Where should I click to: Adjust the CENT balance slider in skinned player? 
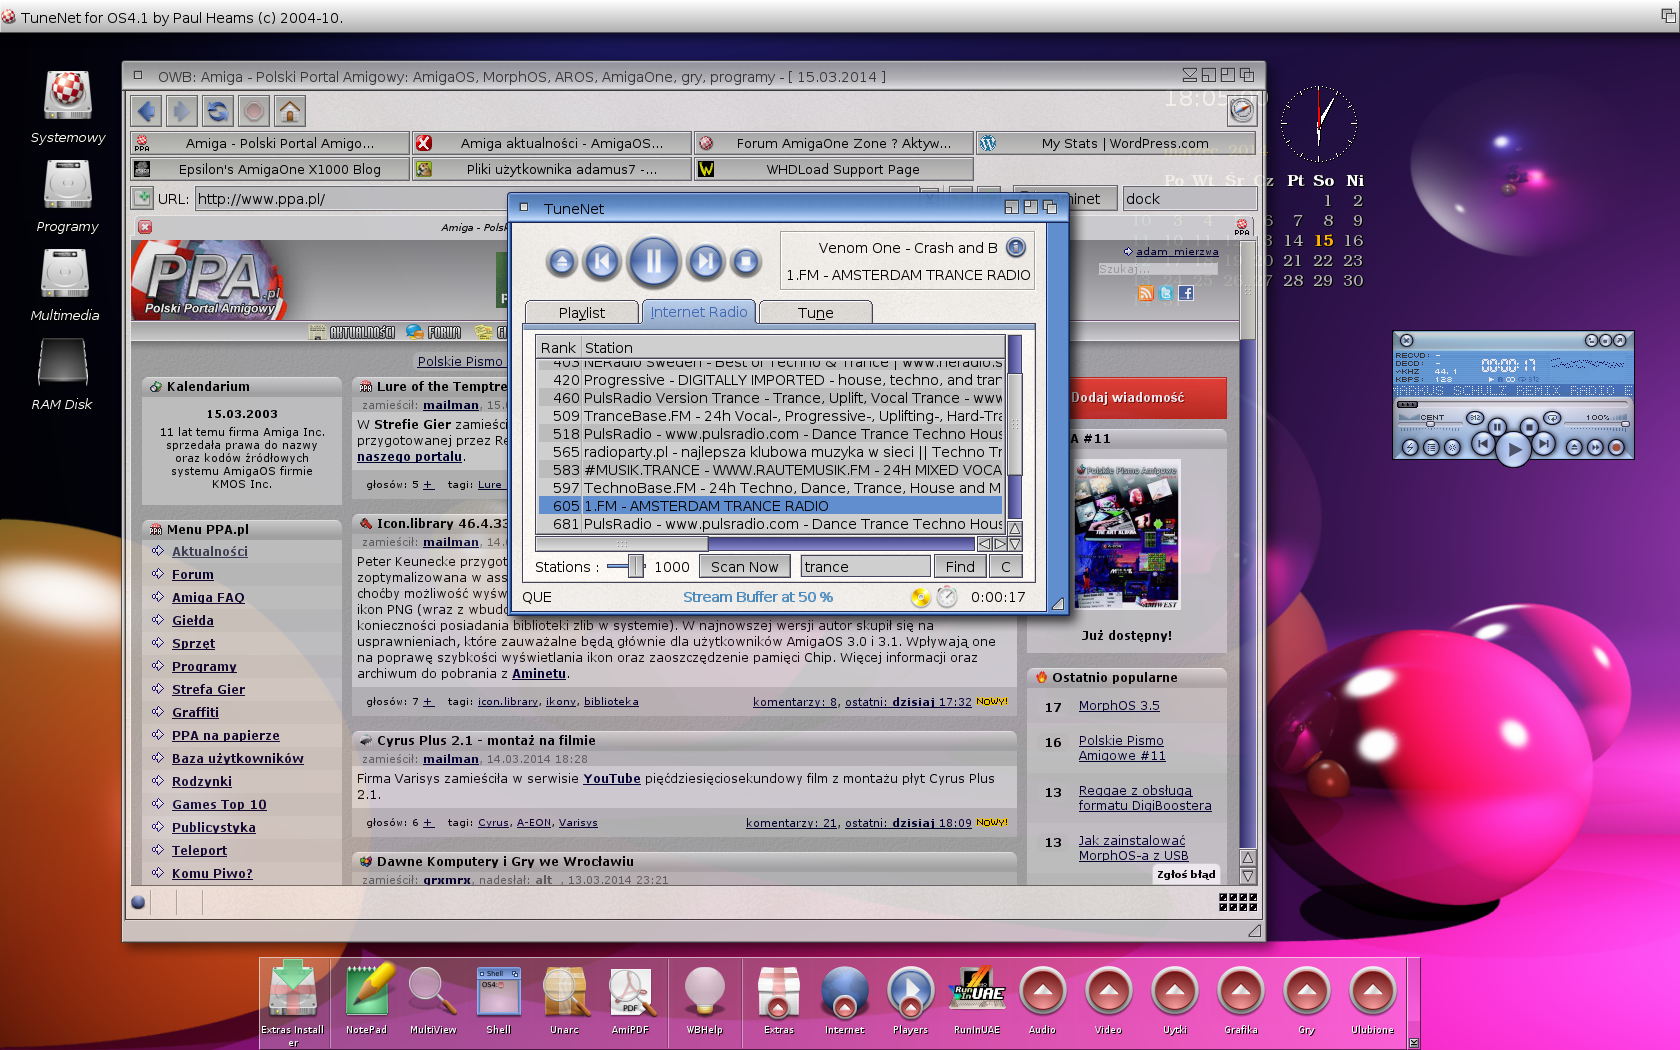(x=1430, y=424)
